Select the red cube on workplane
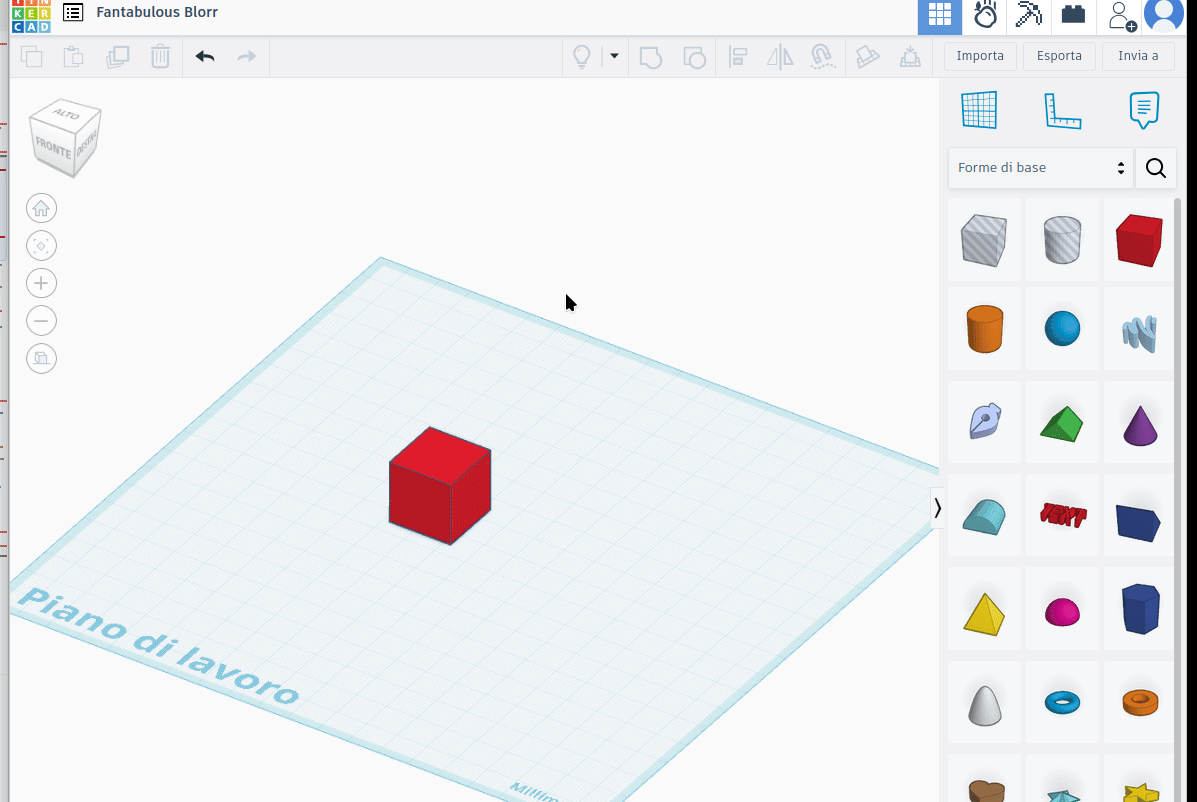 coord(440,486)
